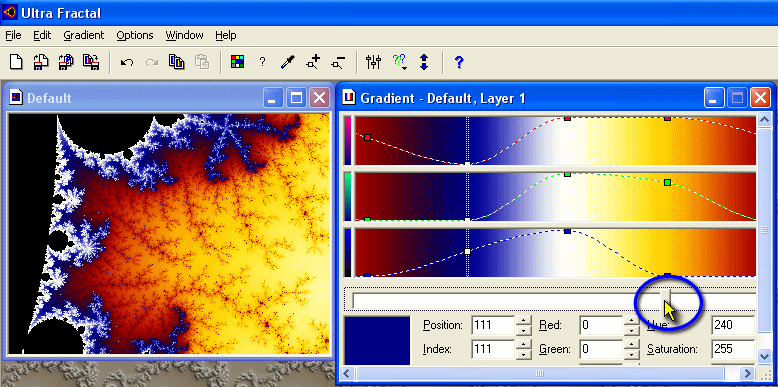Viewport: 778px width, 387px height.
Task: Select the white control point on red curve
Action: pos(467,163)
